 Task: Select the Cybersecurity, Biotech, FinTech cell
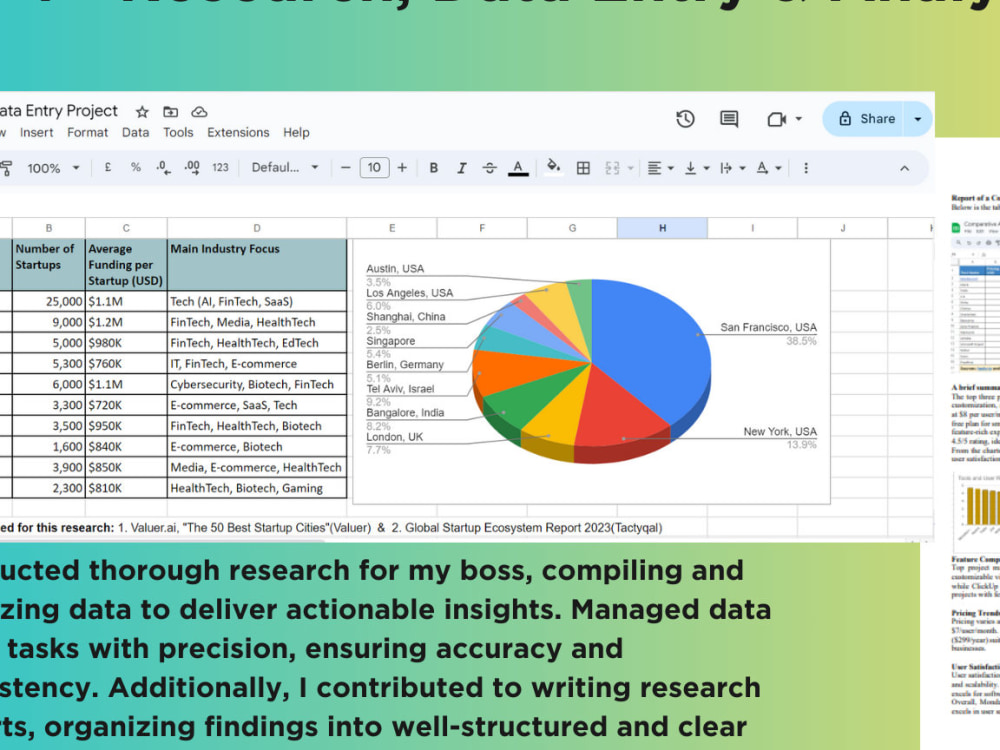pos(257,385)
